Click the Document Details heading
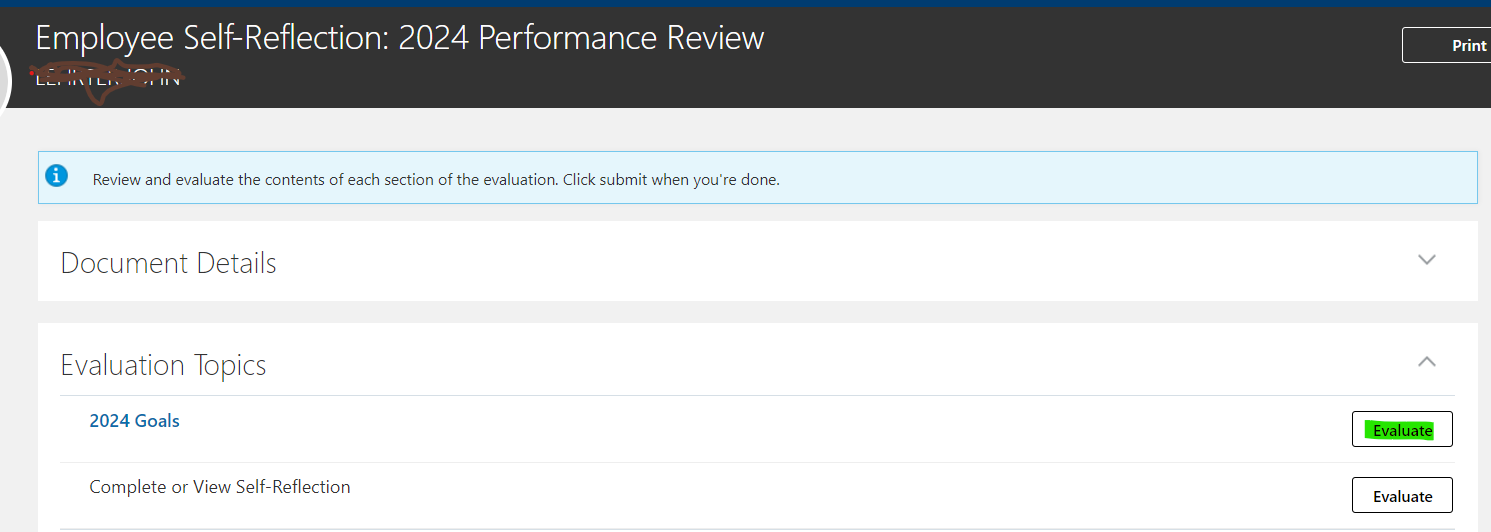The width and height of the screenshot is (1491, 532). click(168, 263)
